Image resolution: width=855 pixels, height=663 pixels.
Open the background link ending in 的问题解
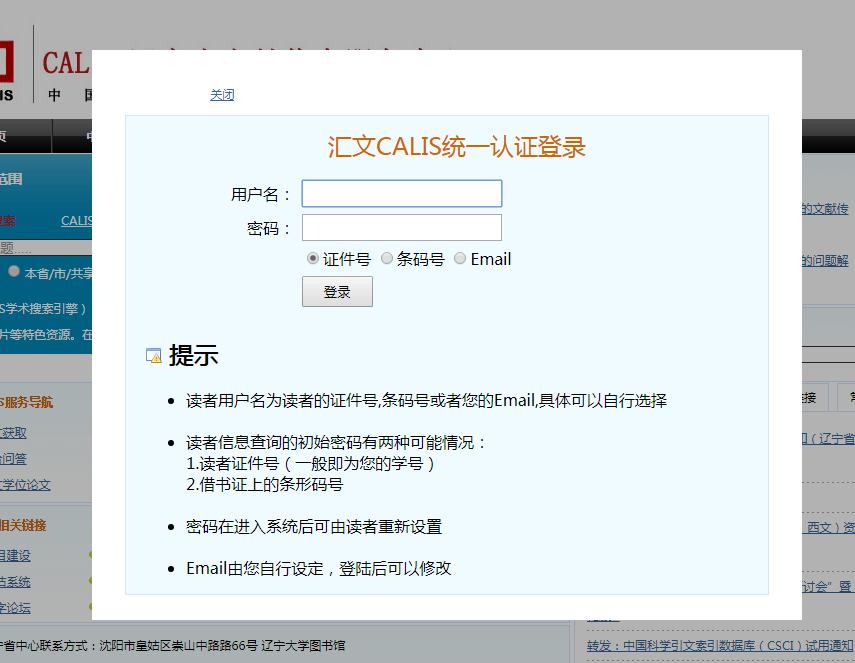(825, 261)
